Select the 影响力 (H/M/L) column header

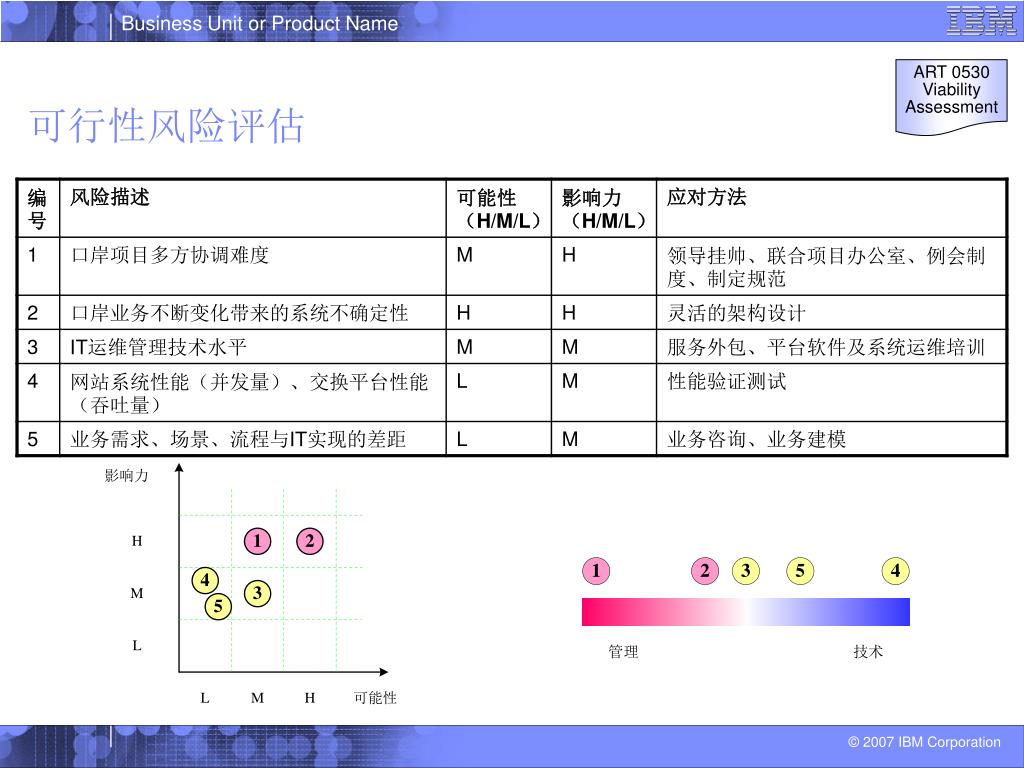pos(604,208)
